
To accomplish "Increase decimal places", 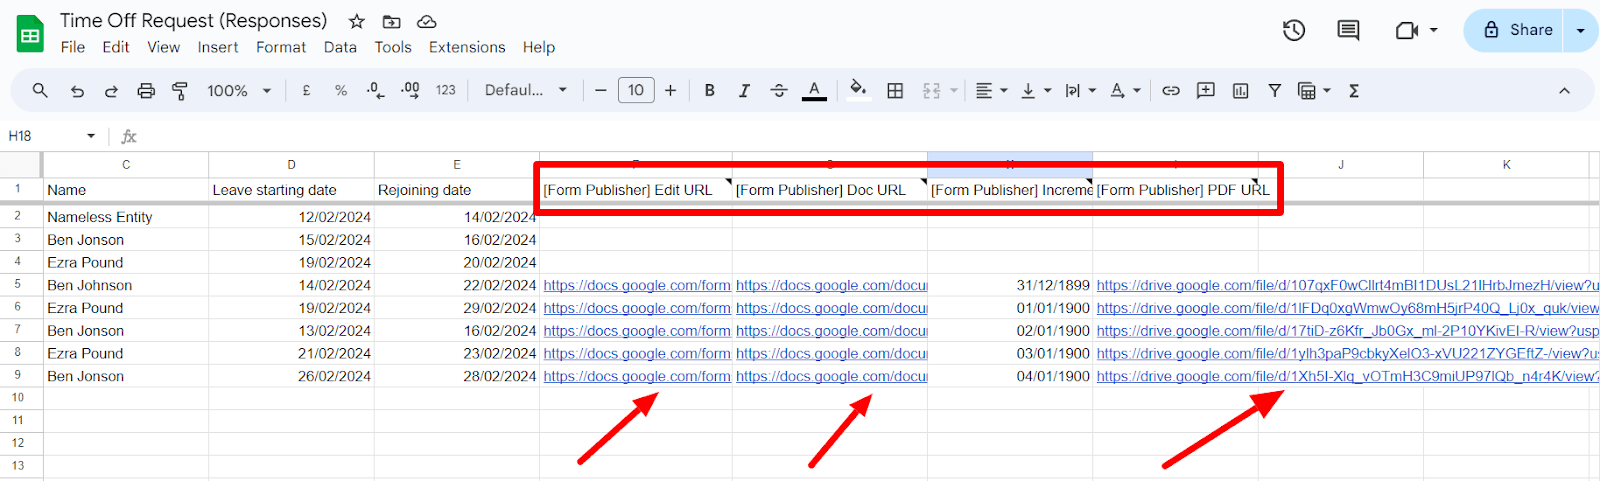I will coord(410,90).
